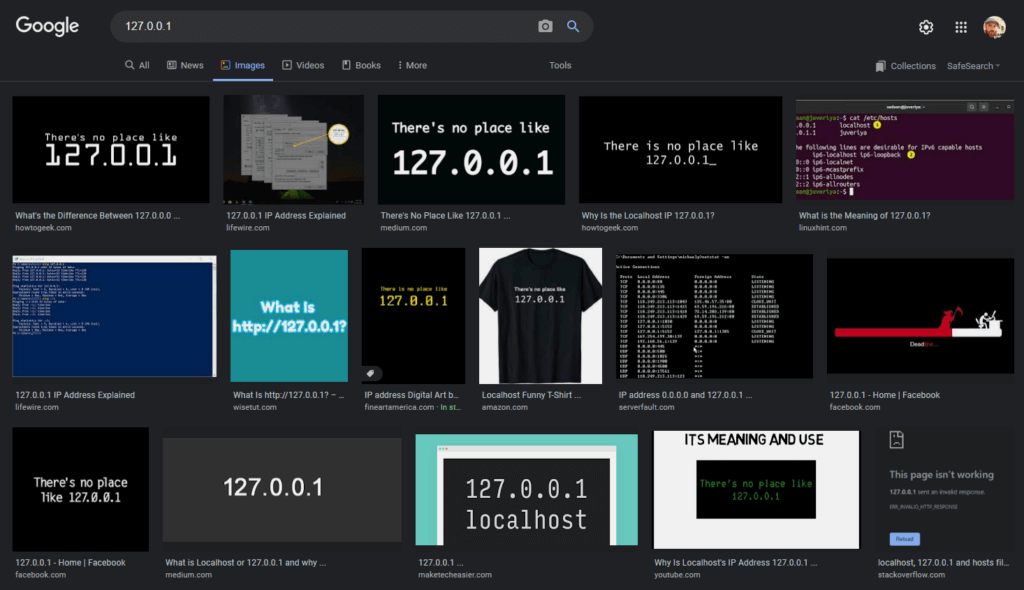
Task: Click the search box containing 127.0.0.1
Action: tap(320, 27)
